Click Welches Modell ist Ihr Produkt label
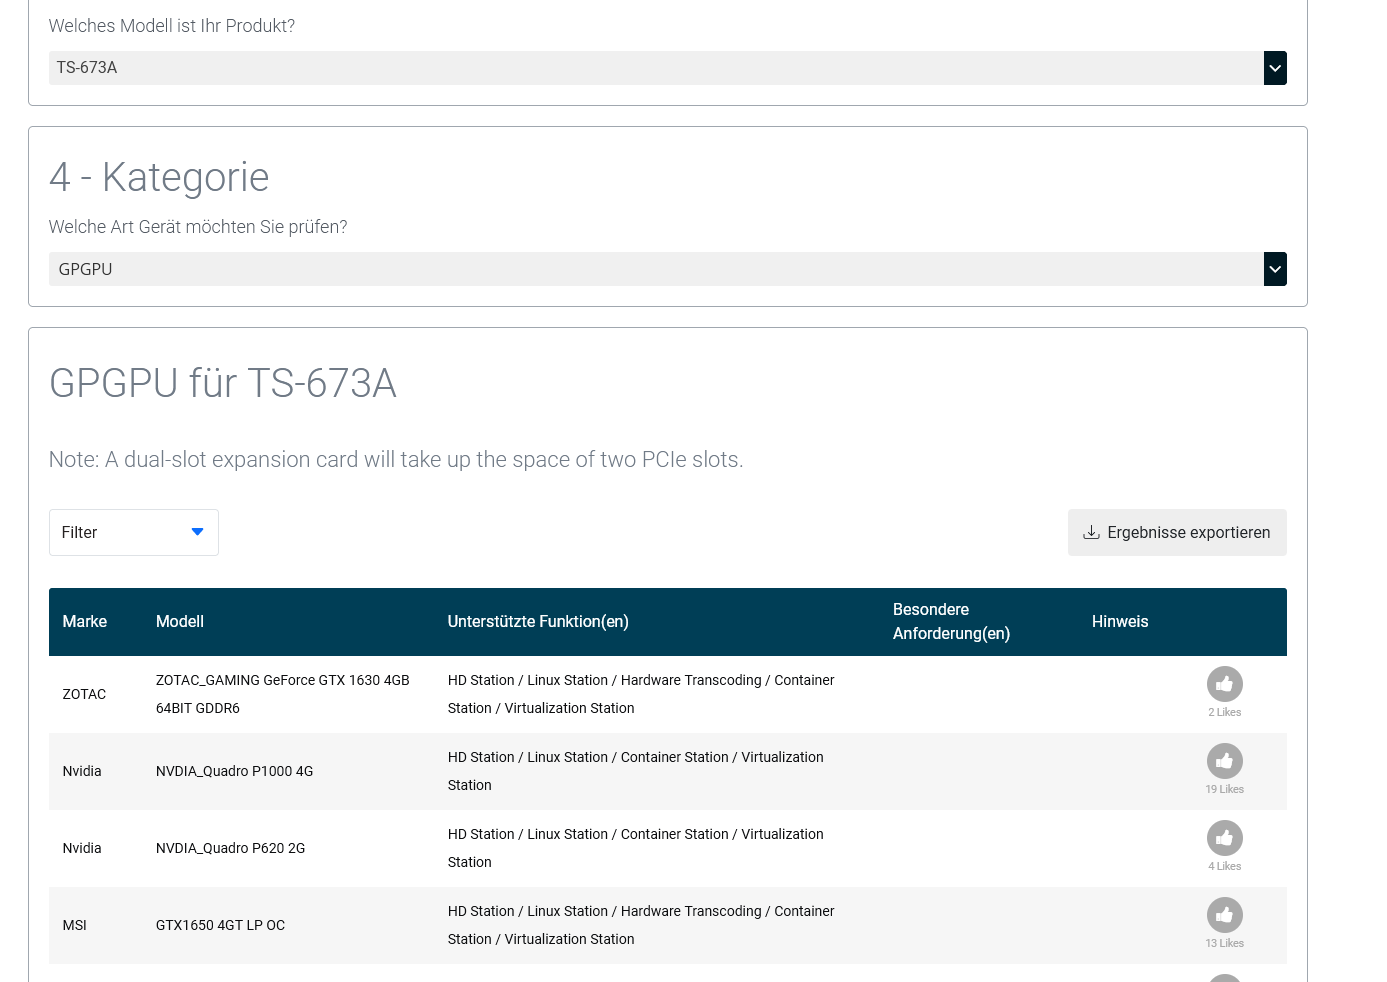Image resolution: width=1387 pixels, height=982 pixels. click(172, 26)
